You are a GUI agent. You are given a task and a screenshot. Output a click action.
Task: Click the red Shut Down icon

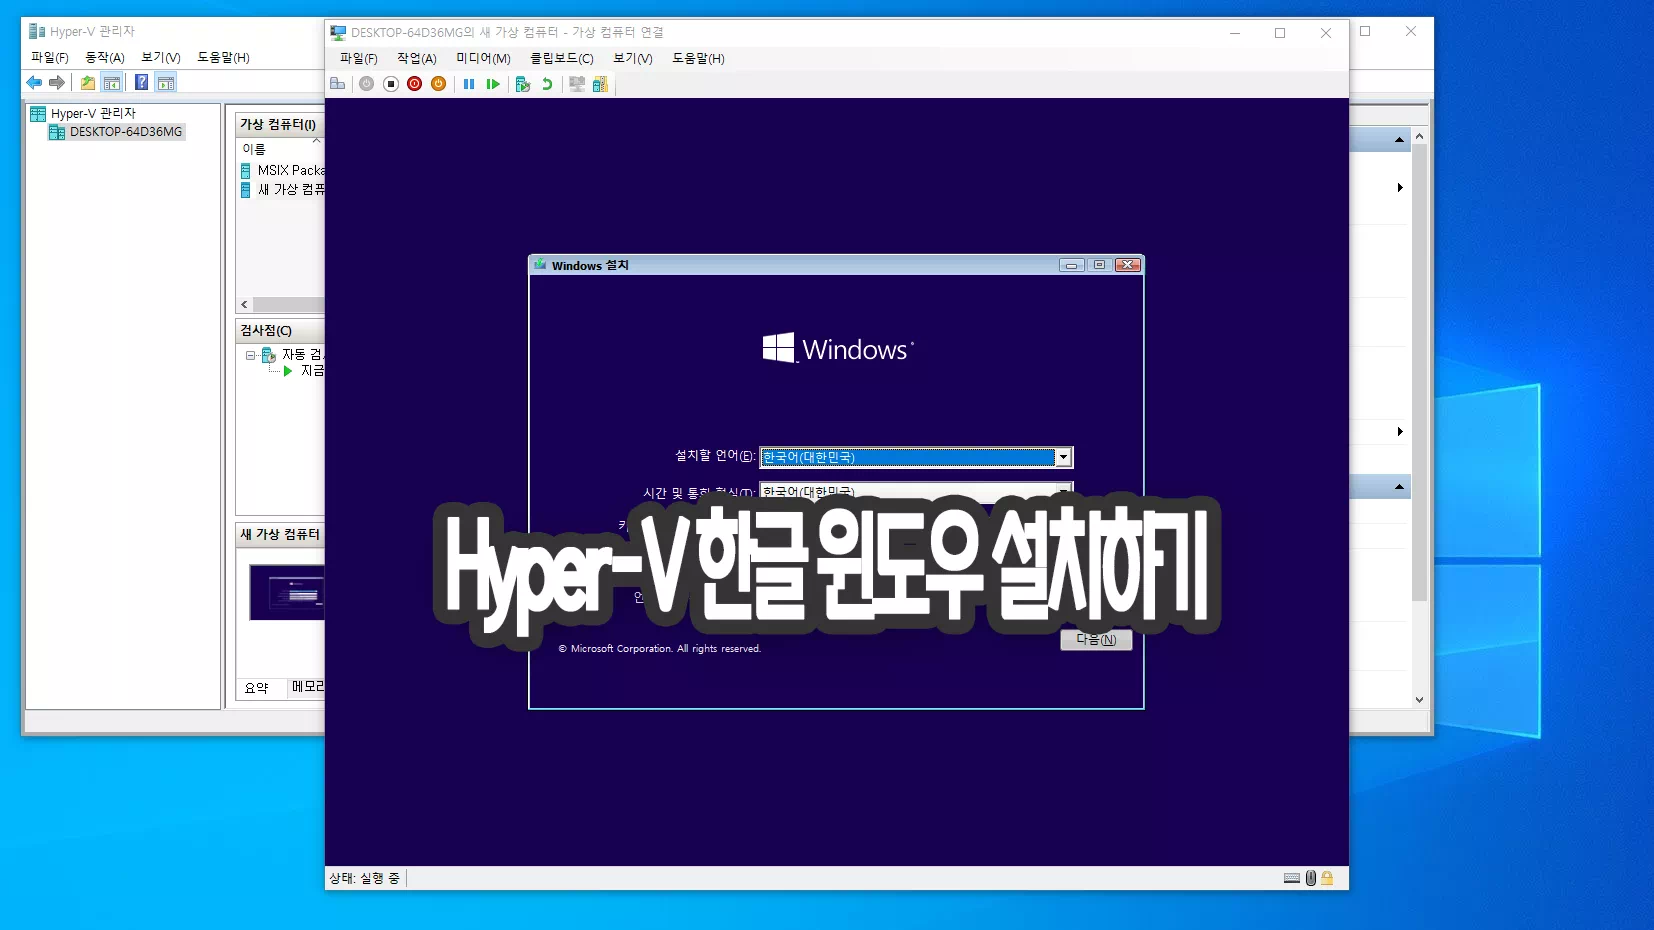(414, 84)
